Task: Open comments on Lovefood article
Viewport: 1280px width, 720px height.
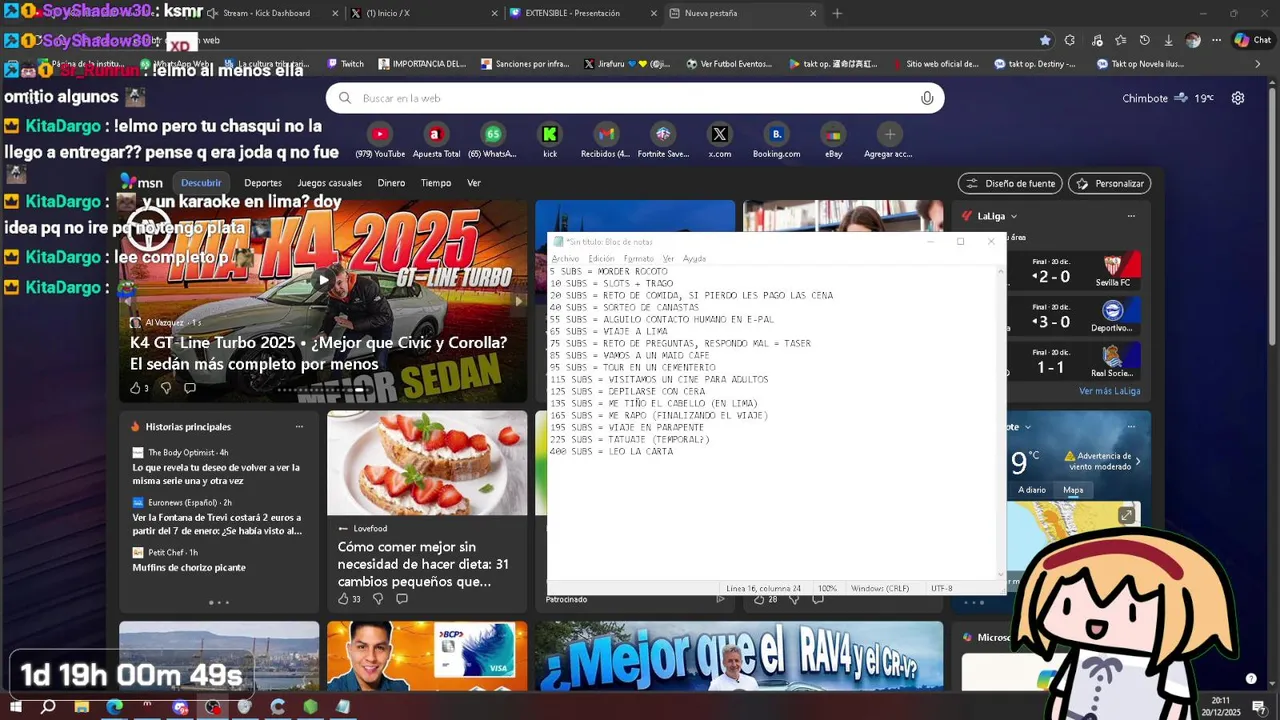Action: point(402,599)
